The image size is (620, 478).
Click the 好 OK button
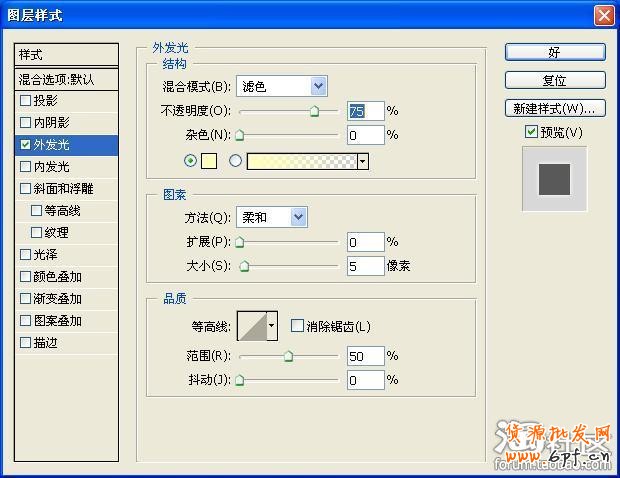pos(554,52)
